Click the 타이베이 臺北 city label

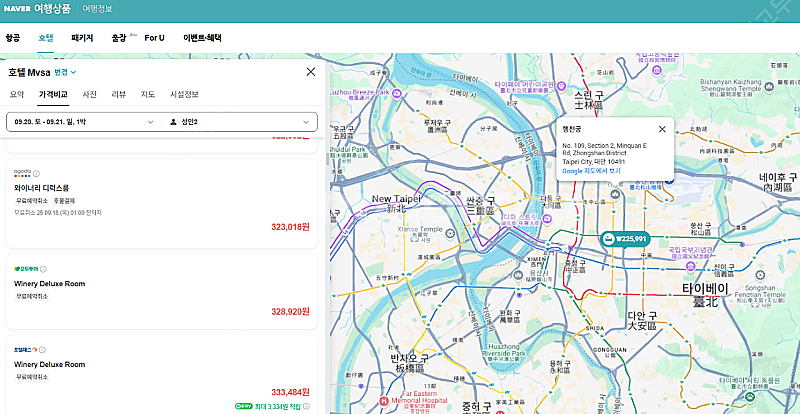[706, 295]
